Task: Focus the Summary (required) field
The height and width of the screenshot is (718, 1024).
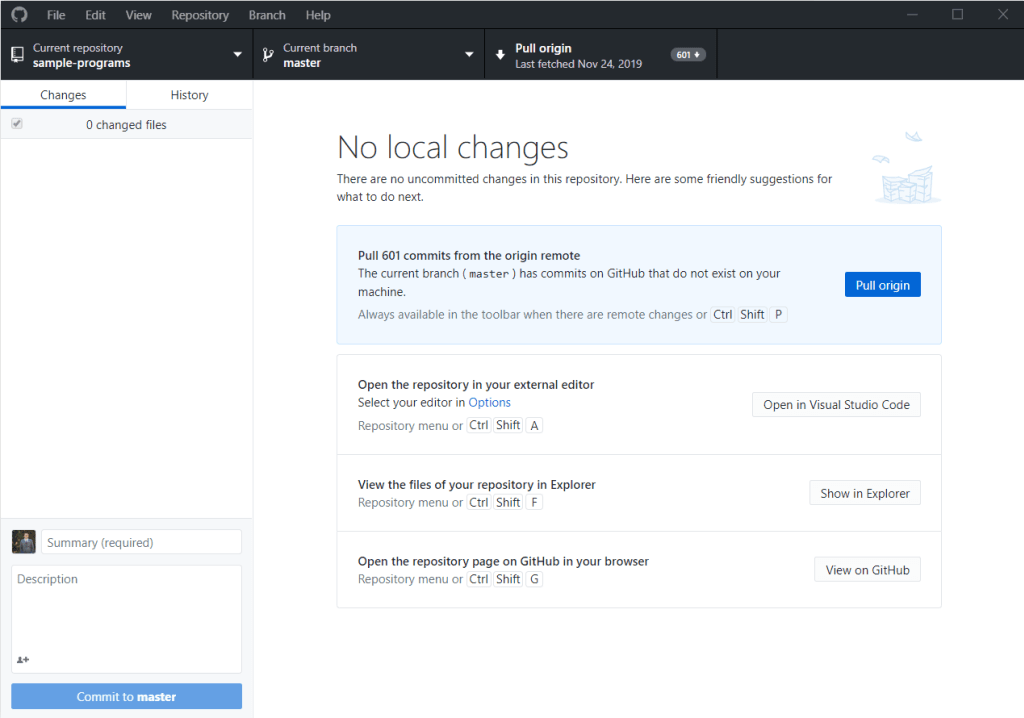Action: (x=142, y=542)
